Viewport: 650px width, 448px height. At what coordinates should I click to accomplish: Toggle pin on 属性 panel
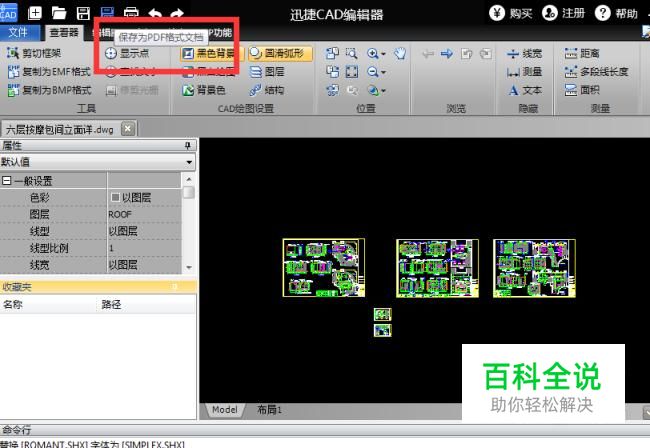(x=188, y=145)
